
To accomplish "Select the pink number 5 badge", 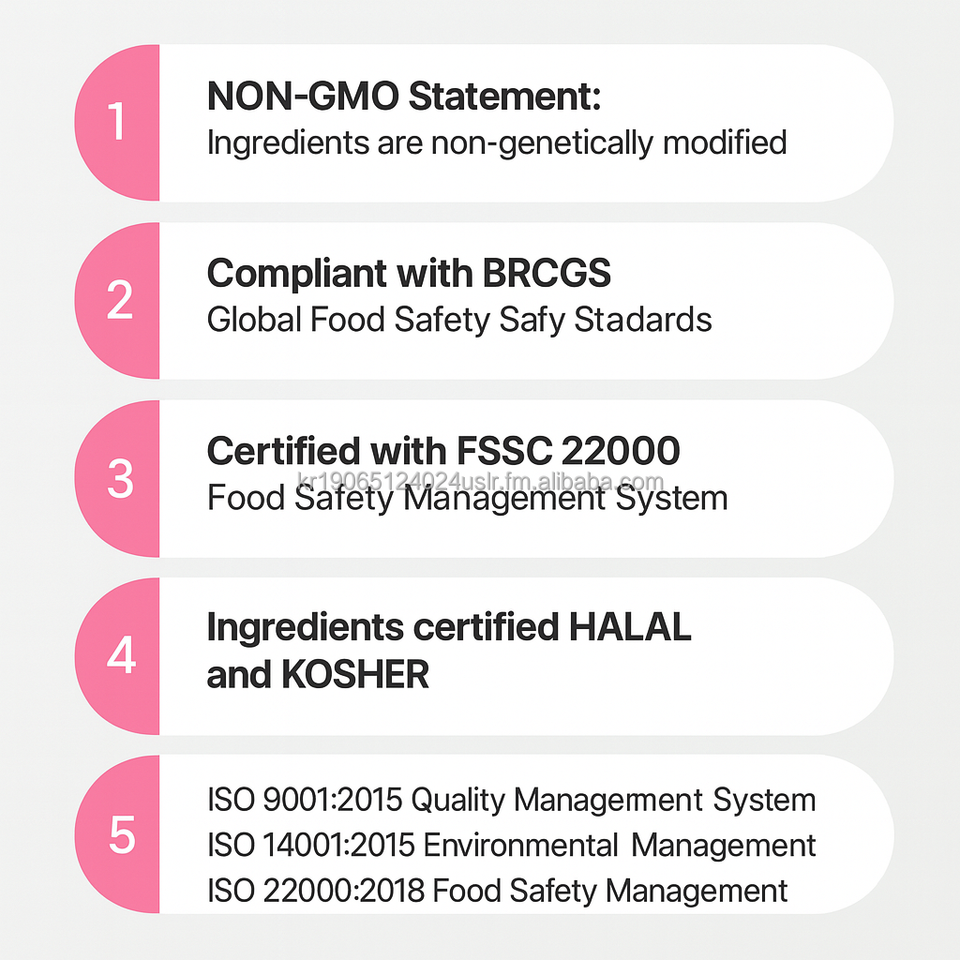I will pos(120,834).
